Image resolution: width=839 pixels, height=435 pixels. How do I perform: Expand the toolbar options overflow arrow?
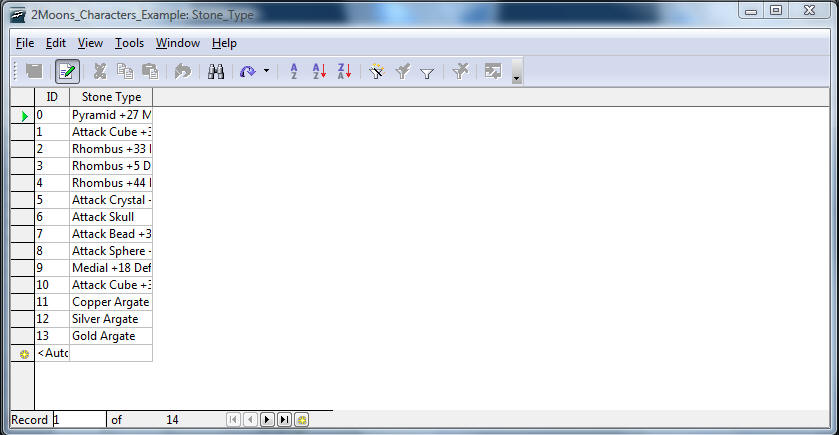tap(516, 76)
